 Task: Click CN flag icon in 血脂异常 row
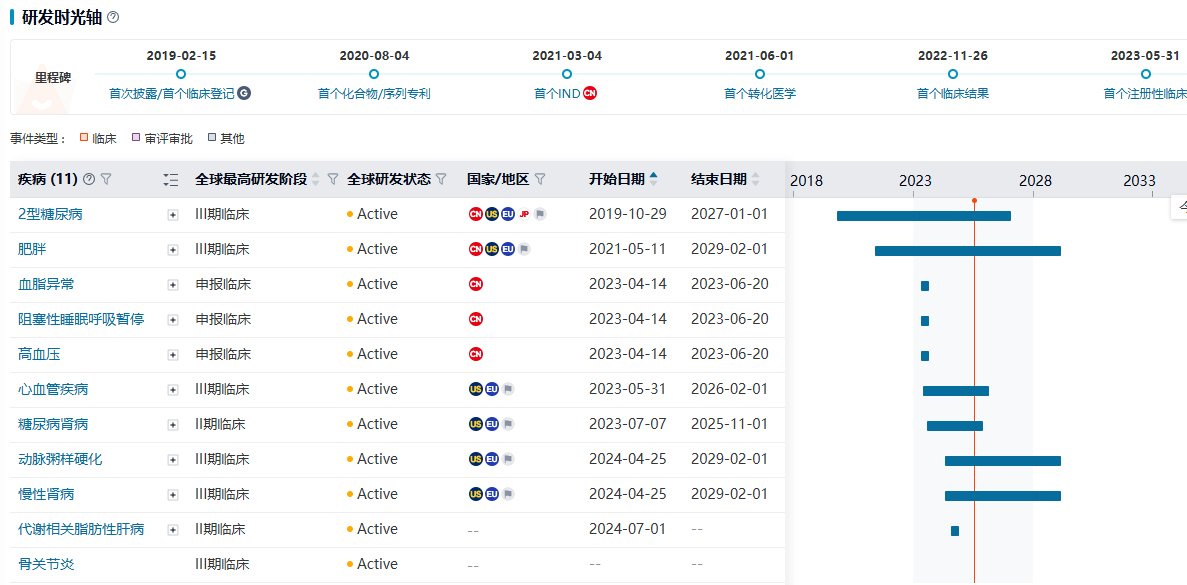pyautogui.click(x=476, y=284)
